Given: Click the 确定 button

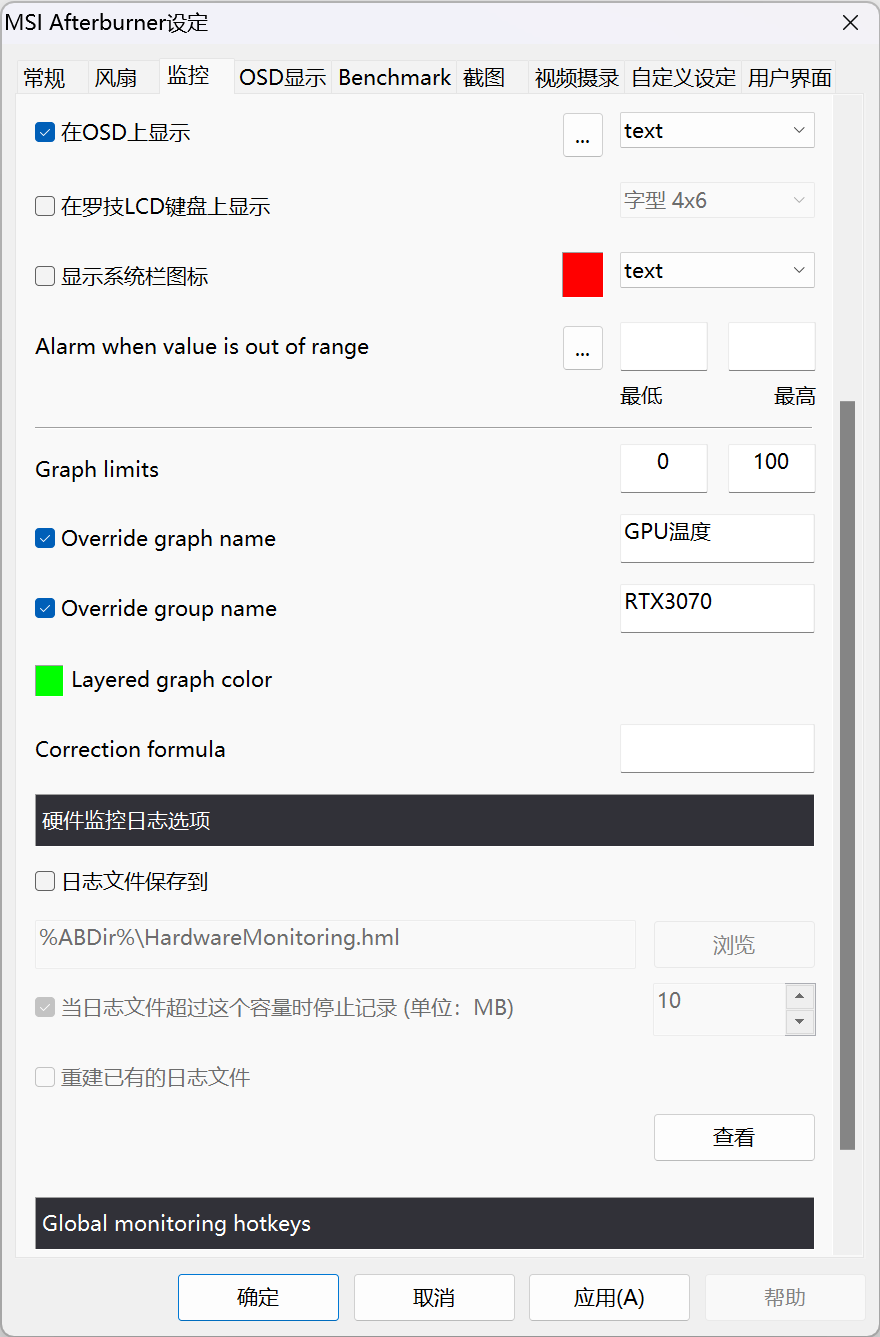Looking at the screenshot, I should tap(258, 1297).
